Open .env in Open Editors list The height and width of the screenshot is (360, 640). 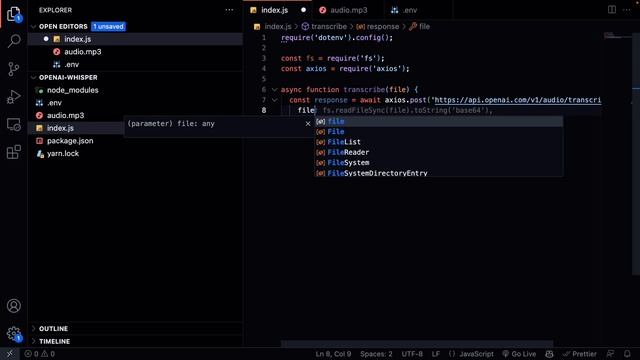click(135, 64)
